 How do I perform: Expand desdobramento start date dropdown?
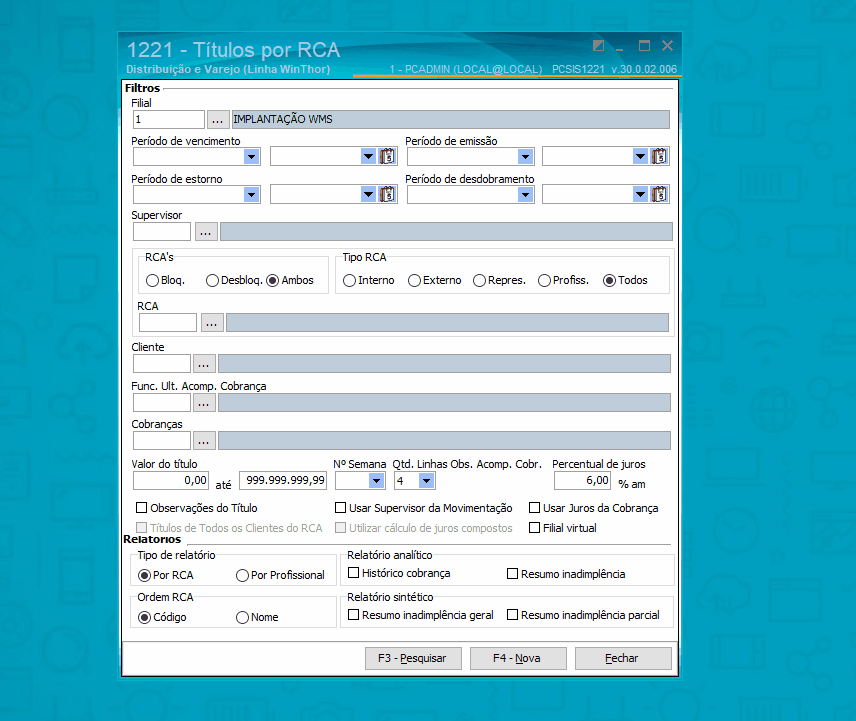525,194
